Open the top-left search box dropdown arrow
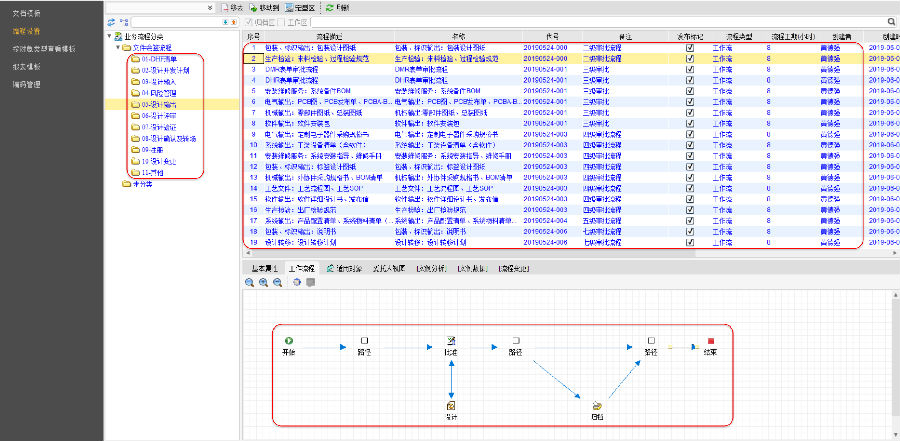Viewport: 900px width, 441px height. (x=209, y=7)
